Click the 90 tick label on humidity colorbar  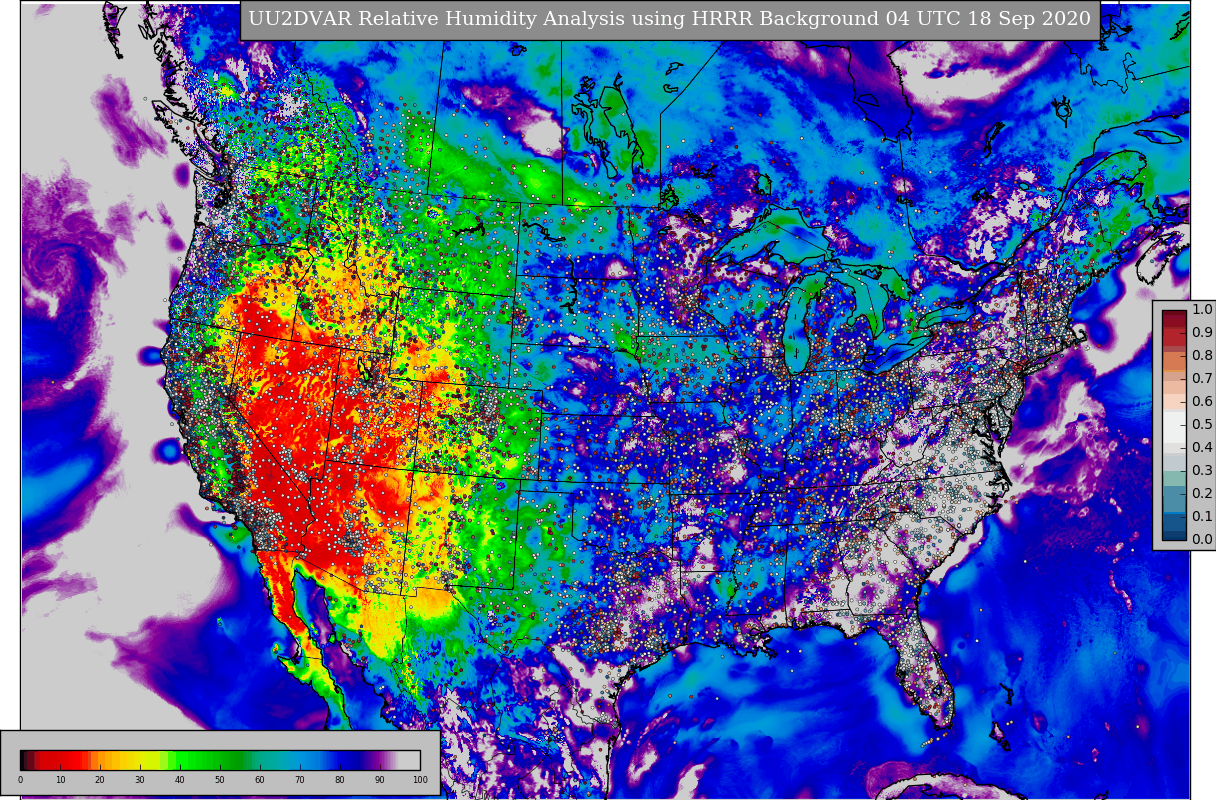[380, 780]
